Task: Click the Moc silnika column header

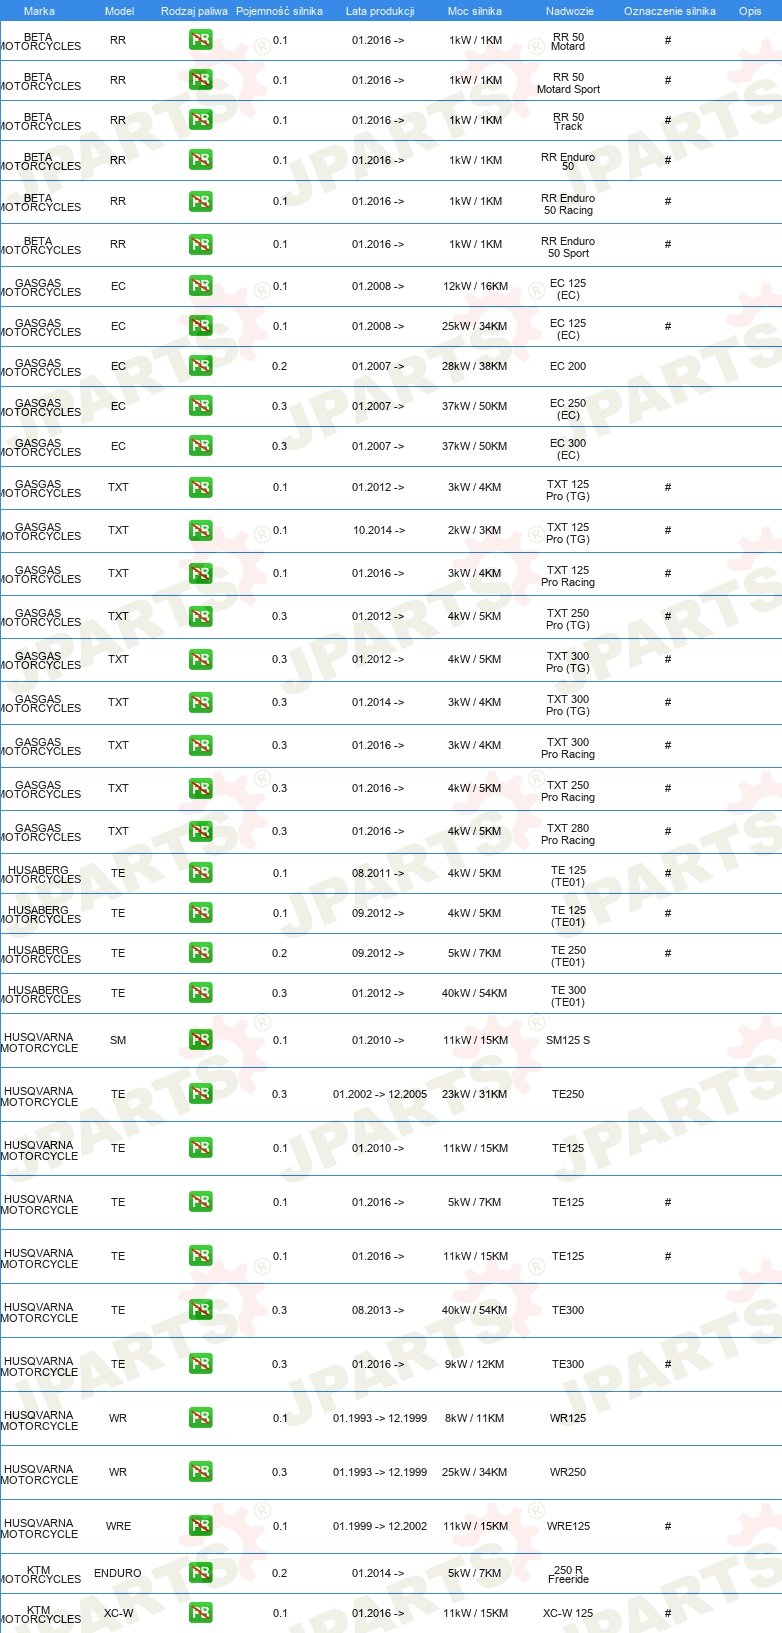Action: 475,11
